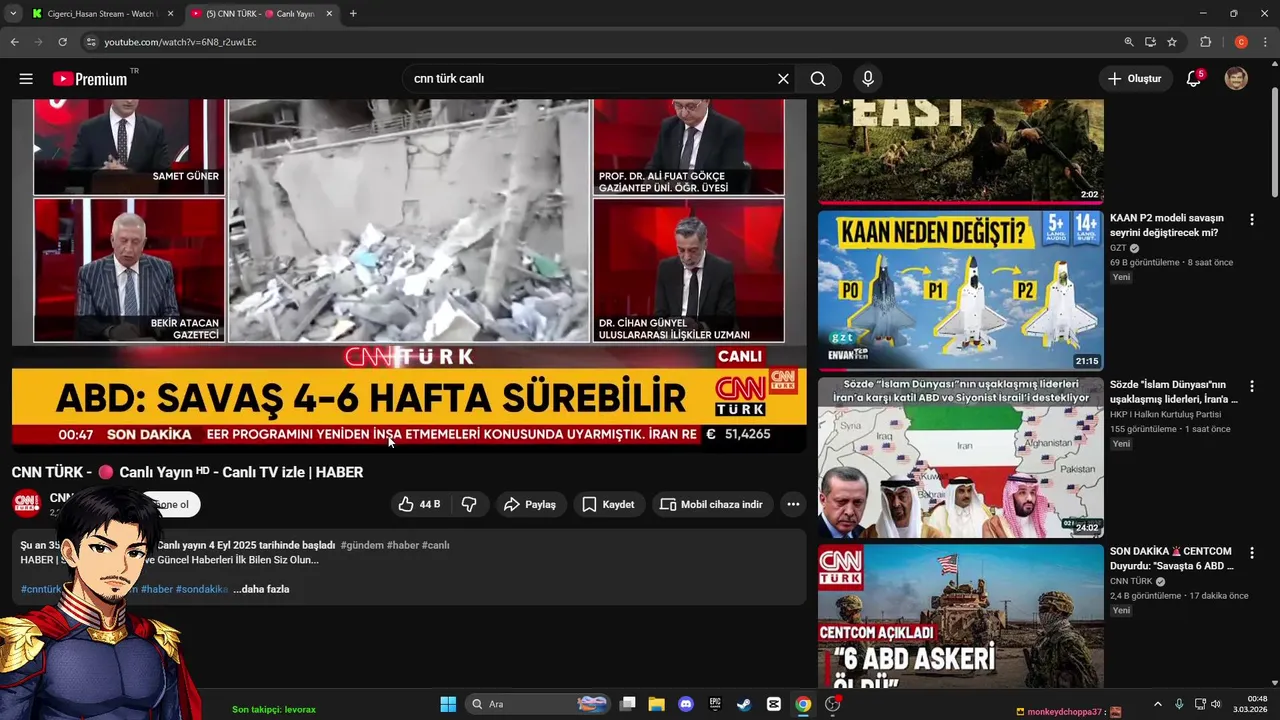Click the YouTube search input field
Screen dimensions: 1280x720
click(x=590, y=79)
